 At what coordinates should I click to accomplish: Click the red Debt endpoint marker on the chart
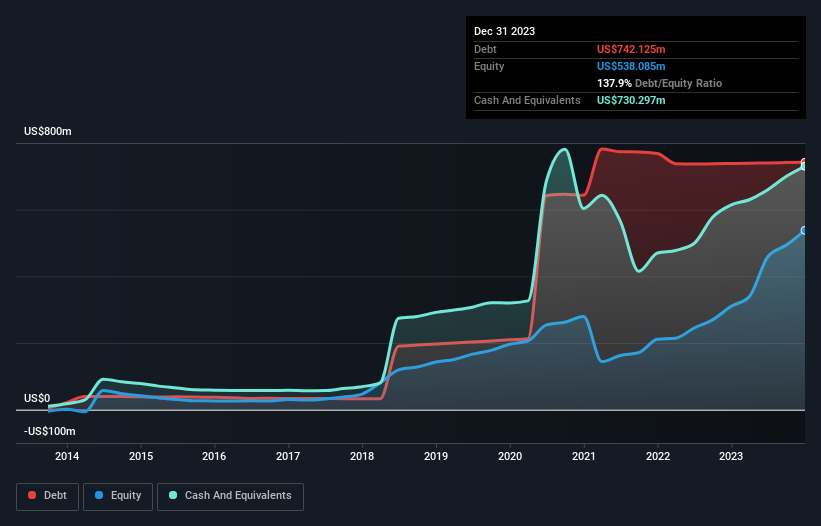(804, 162)
